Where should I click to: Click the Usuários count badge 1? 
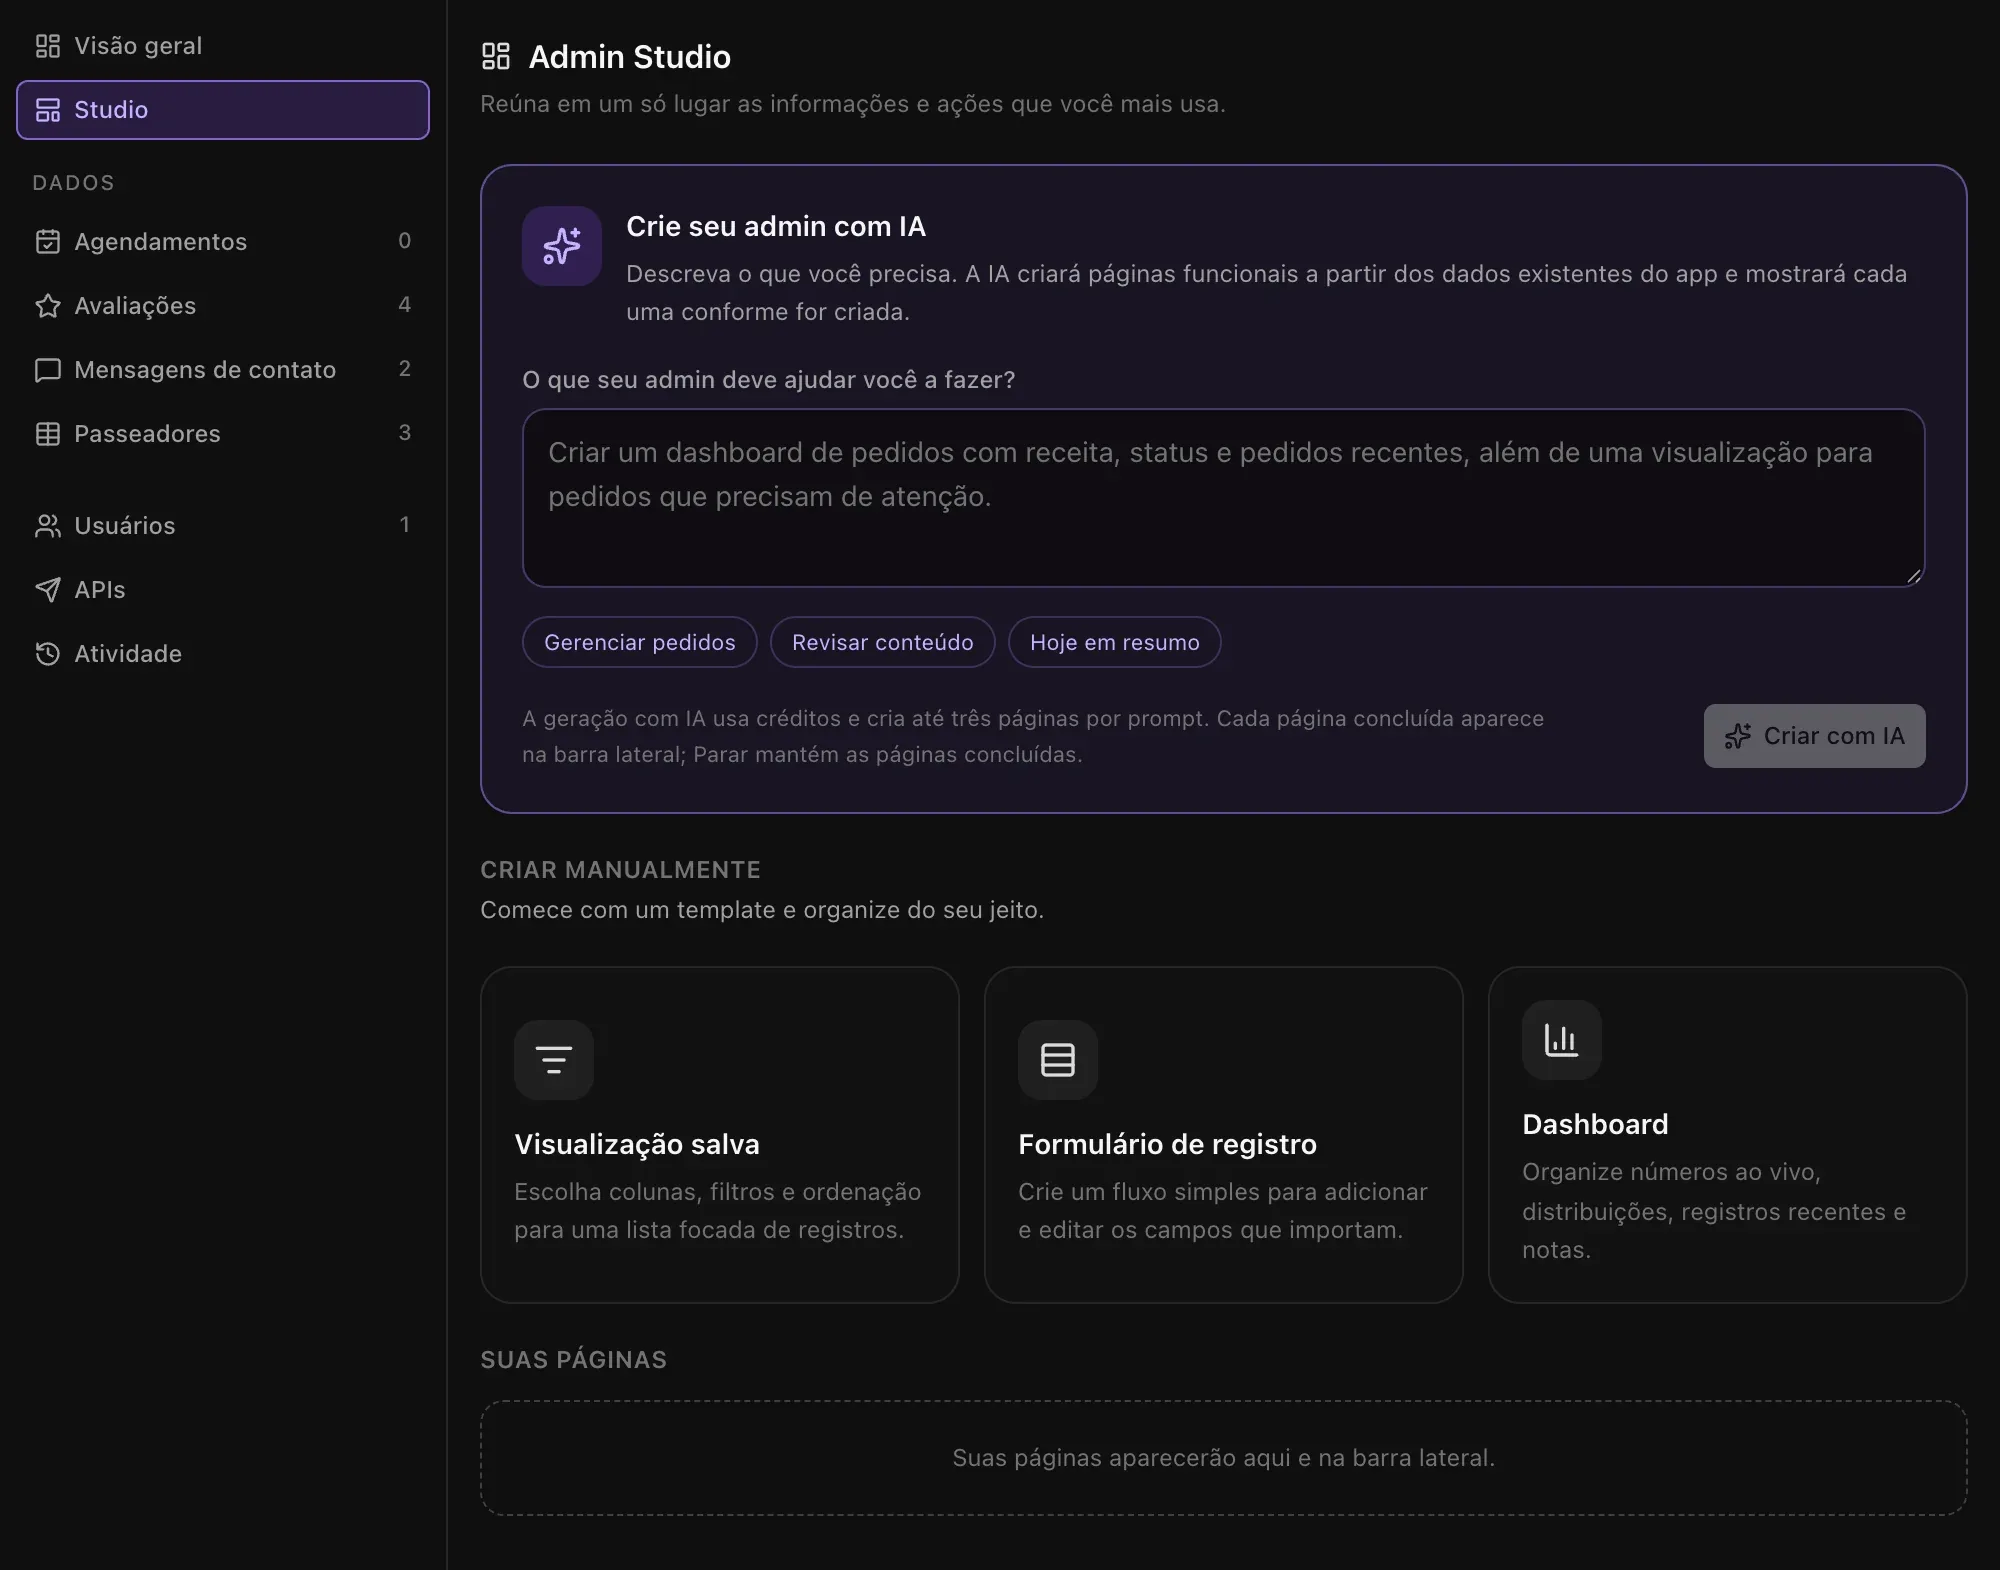pyautogui.click(x=405, y=525)
